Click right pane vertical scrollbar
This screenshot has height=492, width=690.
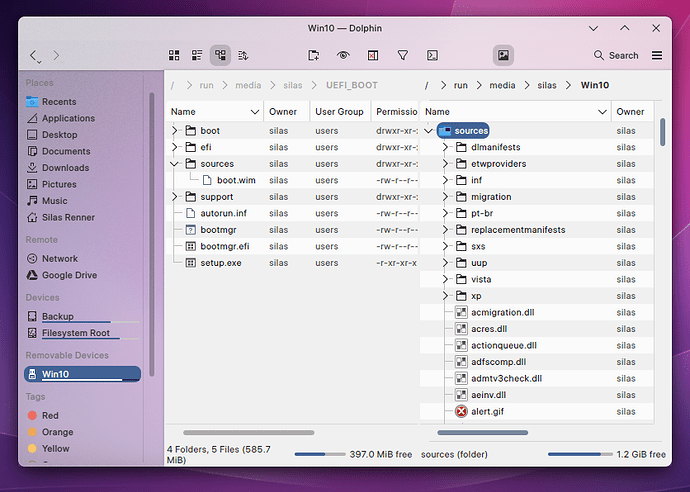pos(662,132)
